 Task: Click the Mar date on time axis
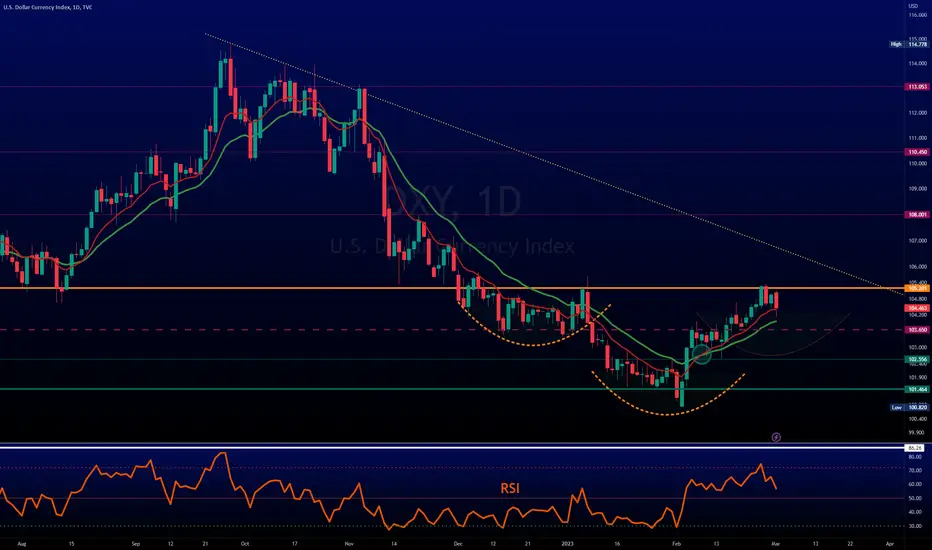(776, 543)
